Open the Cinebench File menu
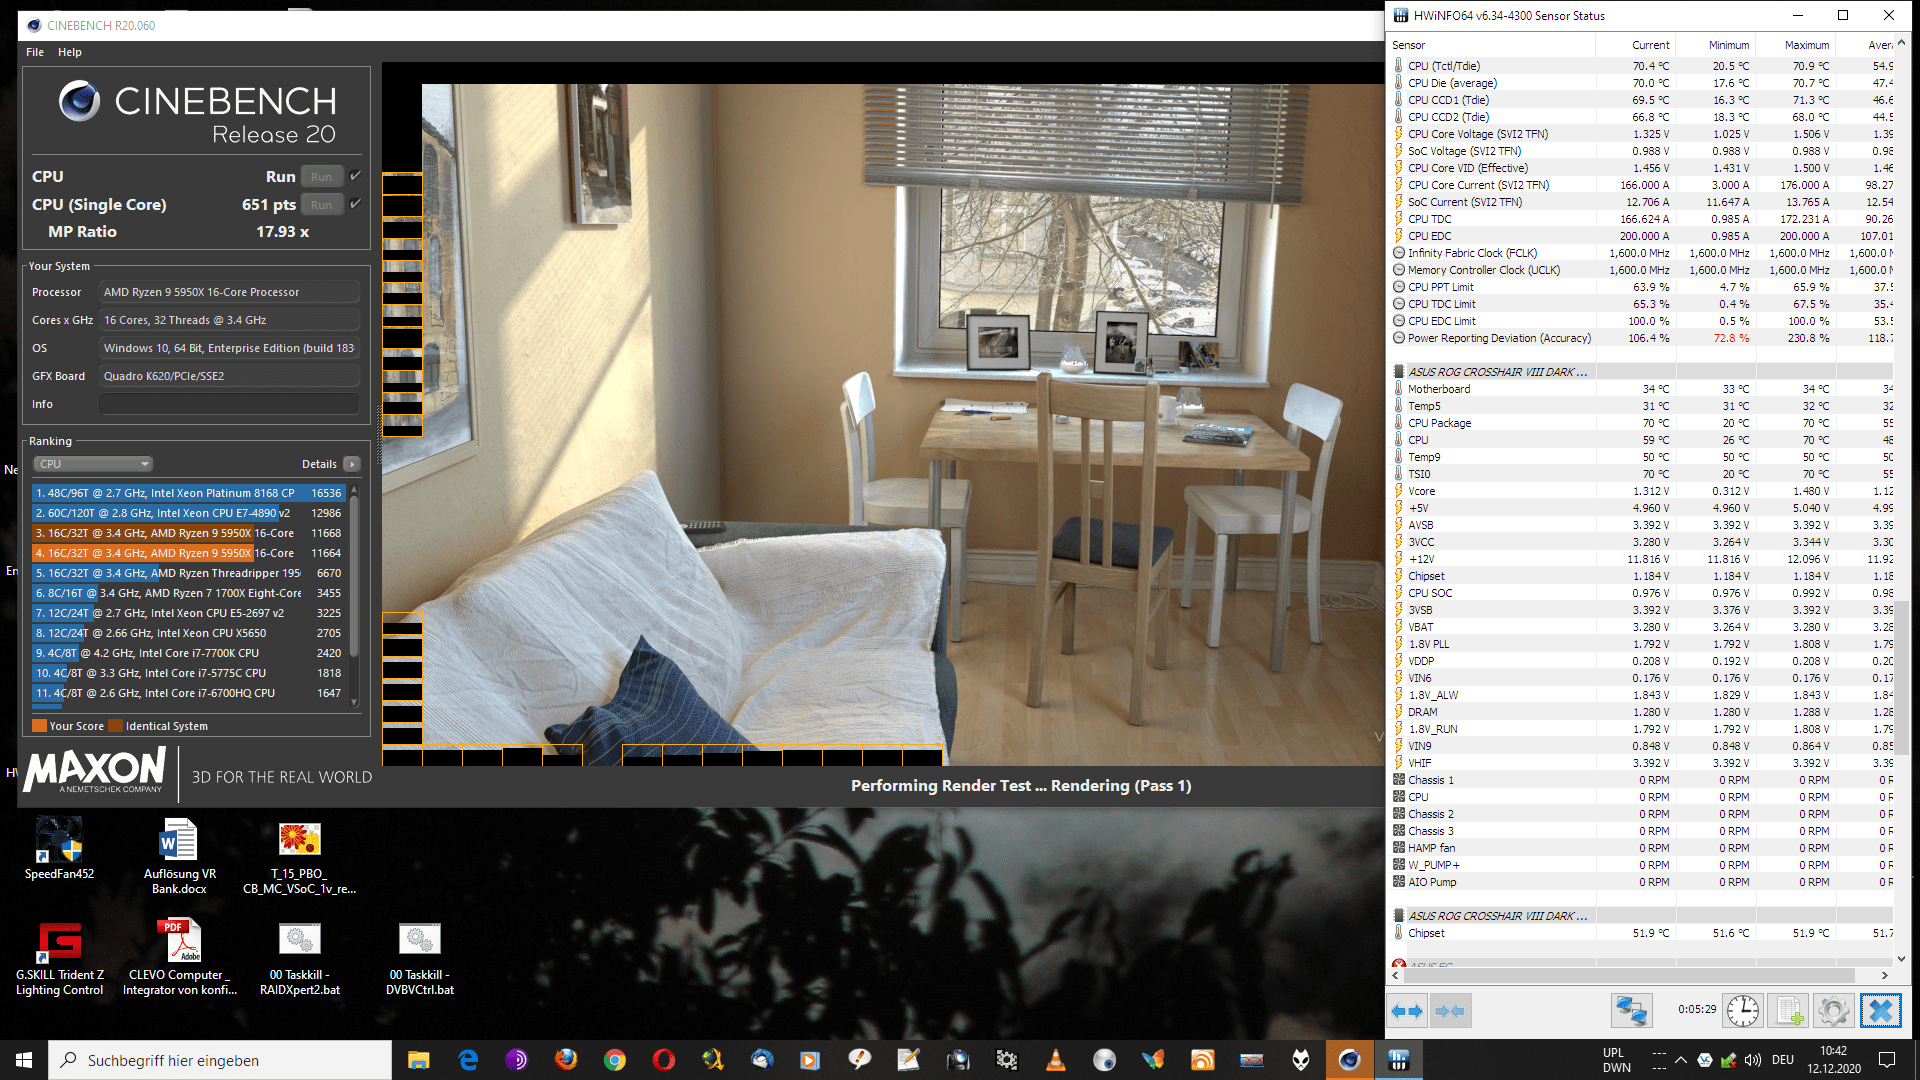 click(x=35, y=52)
